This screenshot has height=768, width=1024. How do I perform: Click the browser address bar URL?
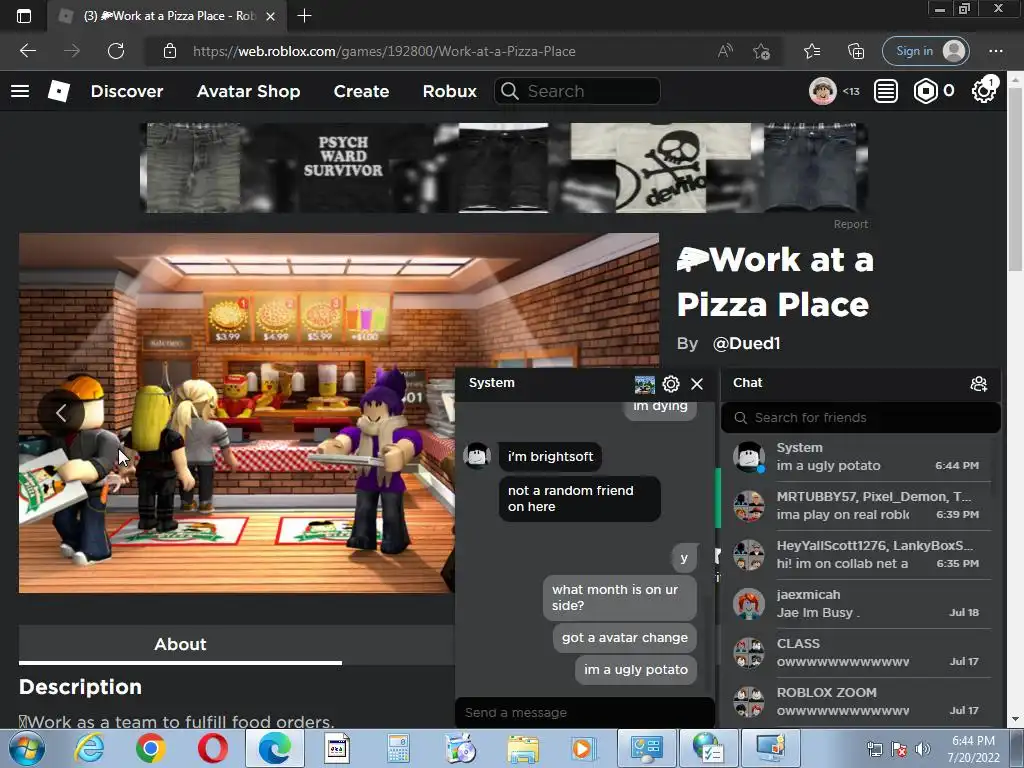(384, 51)
